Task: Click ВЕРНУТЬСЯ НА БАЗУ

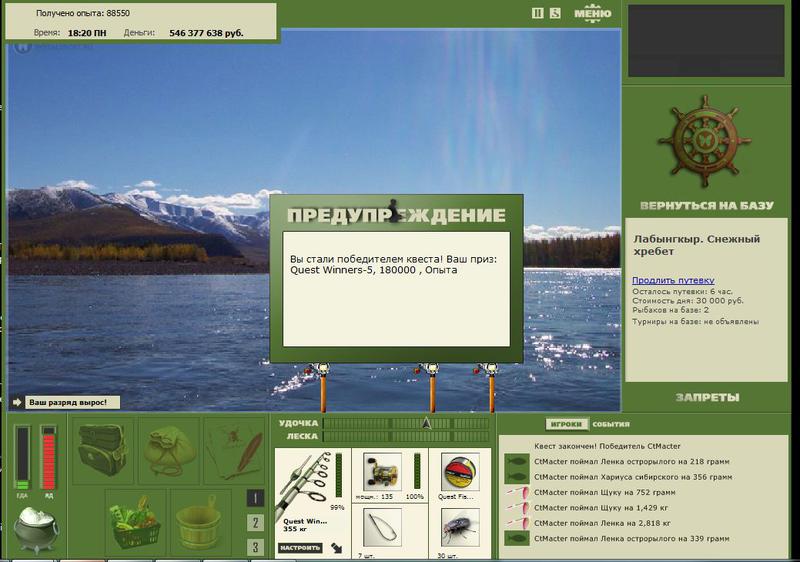Action: (x=707, y=206)
